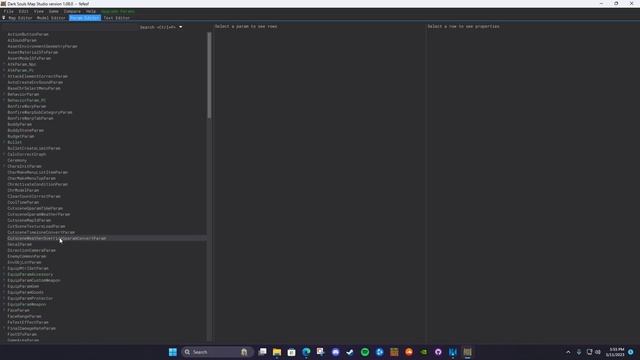Image resolution: width=640 pixels, height=360 pixels.
Task: Select AiSoundParam in the list
Action: click(22, 40)
